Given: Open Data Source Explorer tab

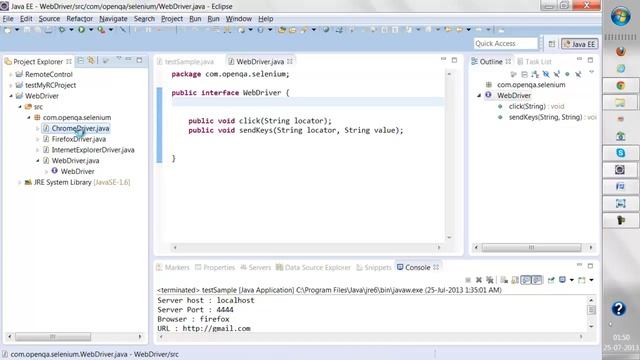Looking at the screenshot, I should click(x=313, y=268).
